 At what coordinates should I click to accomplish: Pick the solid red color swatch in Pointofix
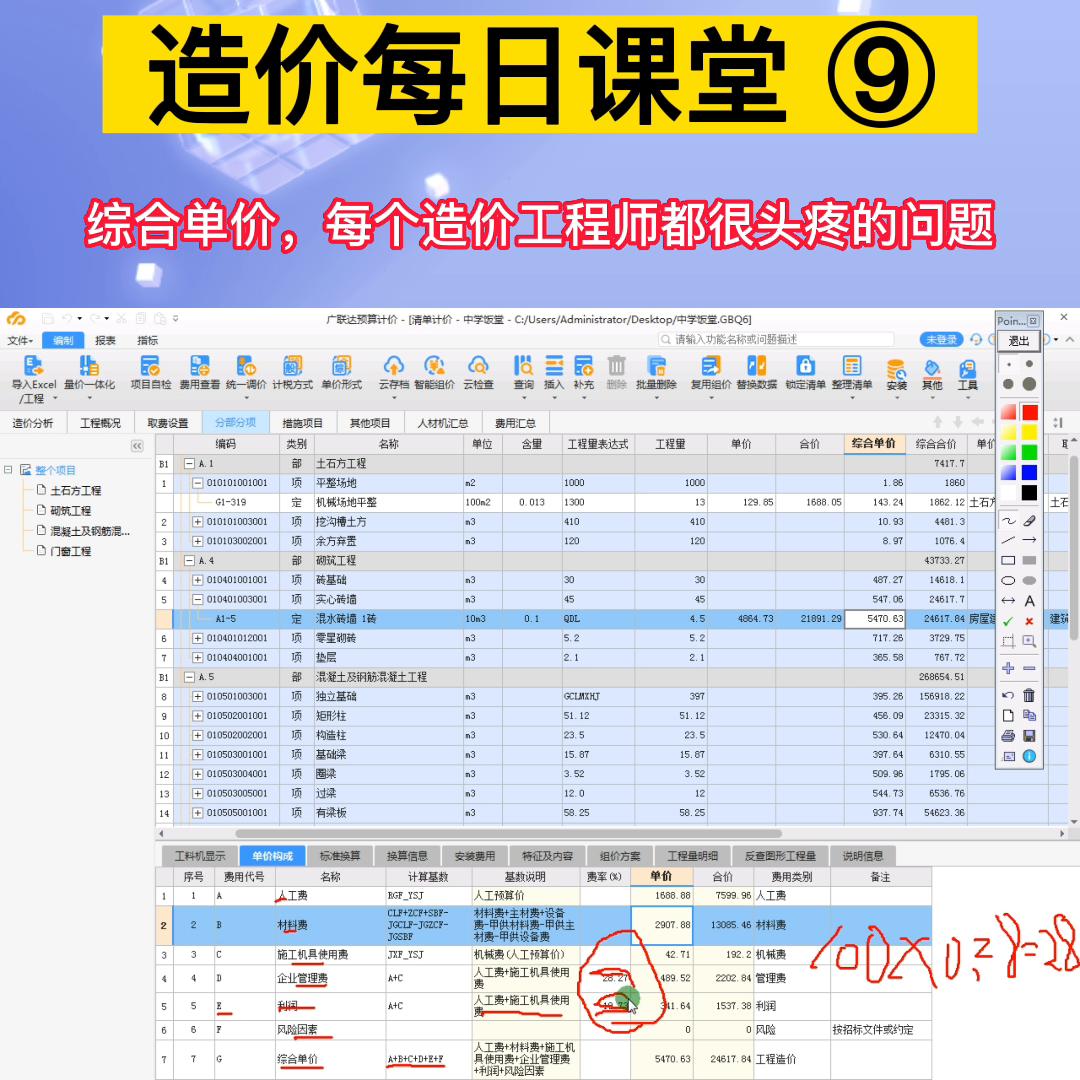tap(1030, 412)
